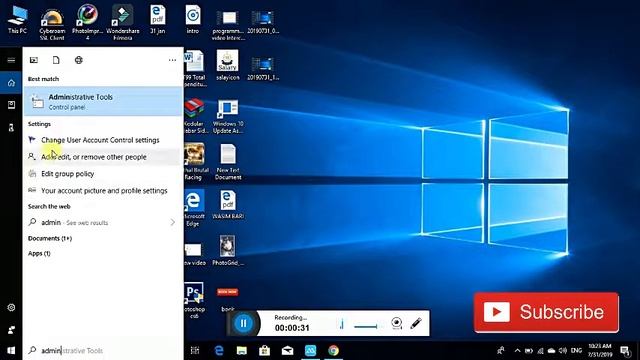Filter search results by Web icon
Viewport: 640px width, 360px height.
(79, 60)
